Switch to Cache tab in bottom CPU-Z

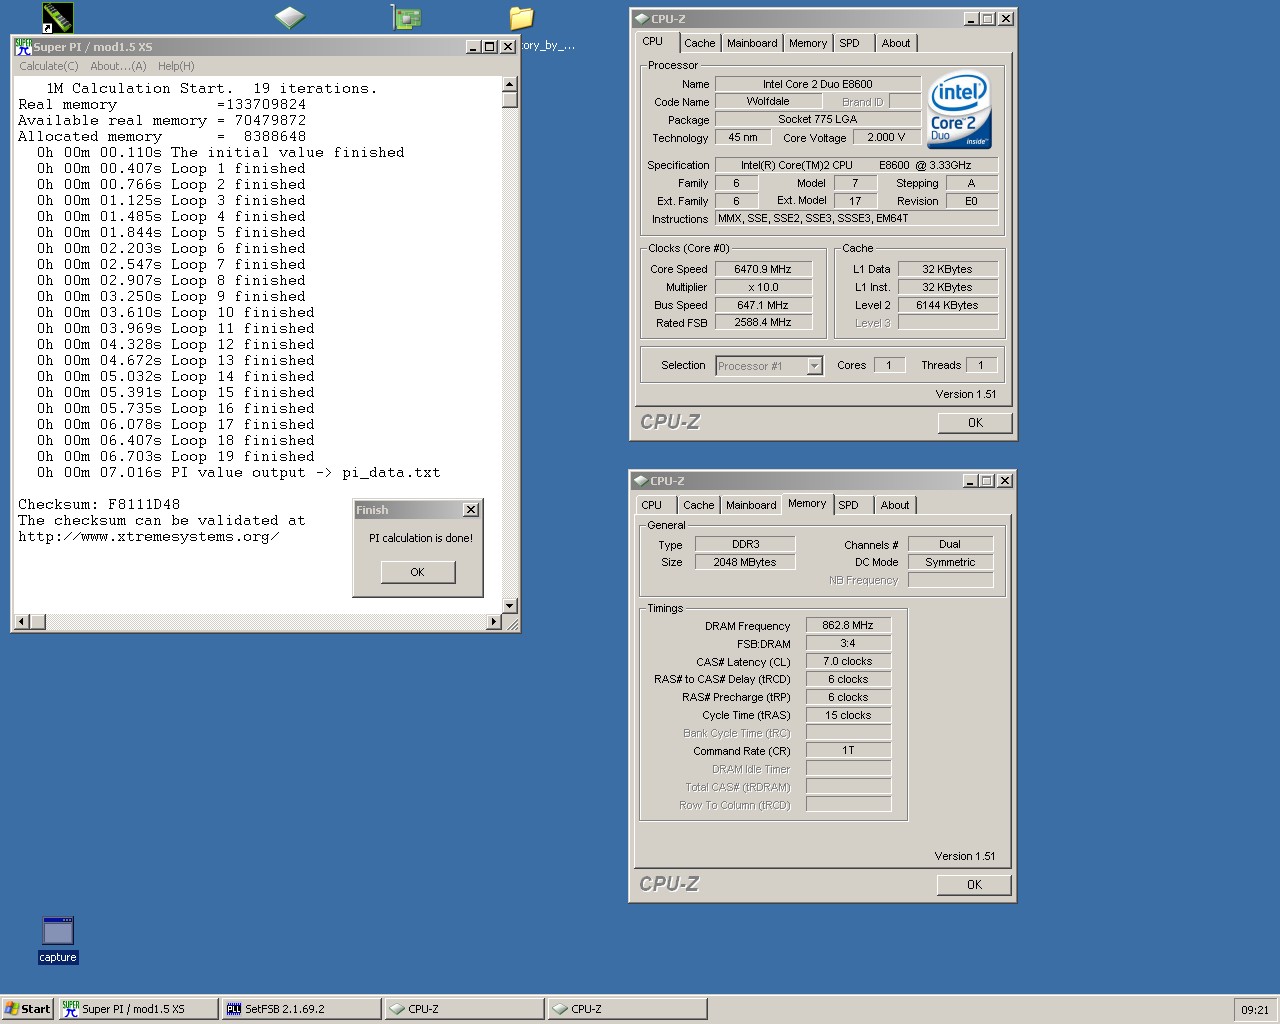(x=699, y=505)
